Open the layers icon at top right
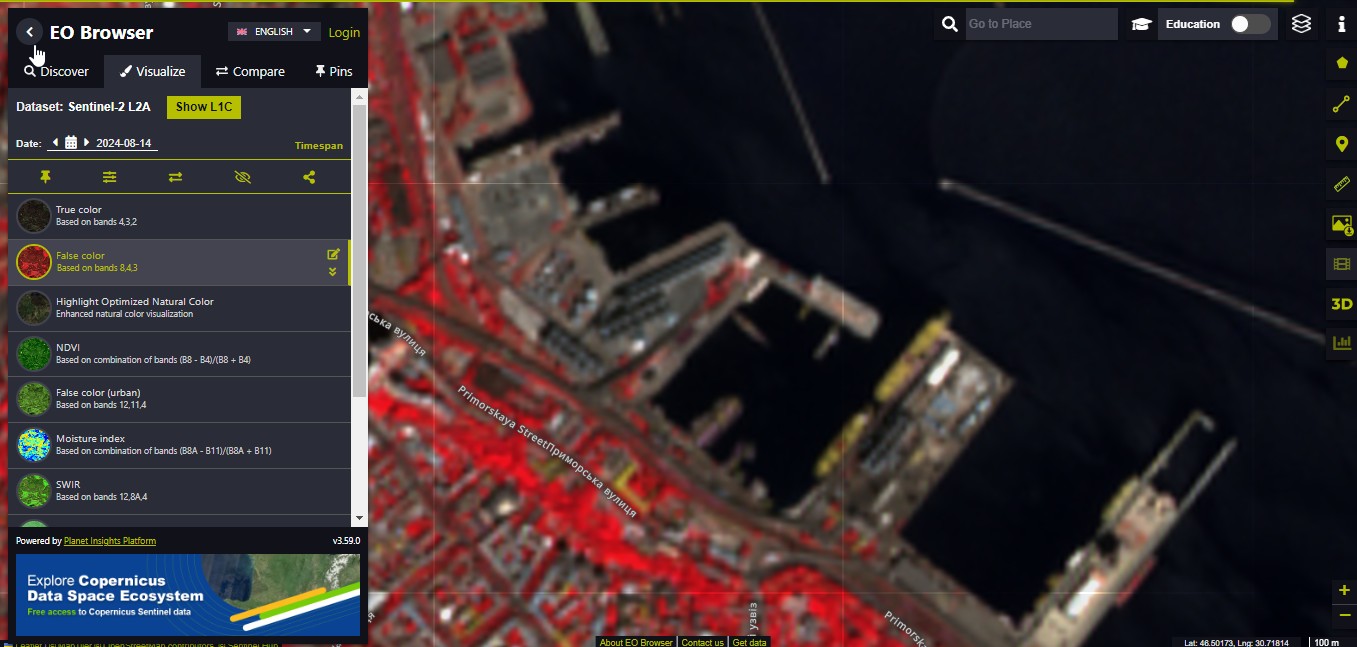 (1301, 24)
